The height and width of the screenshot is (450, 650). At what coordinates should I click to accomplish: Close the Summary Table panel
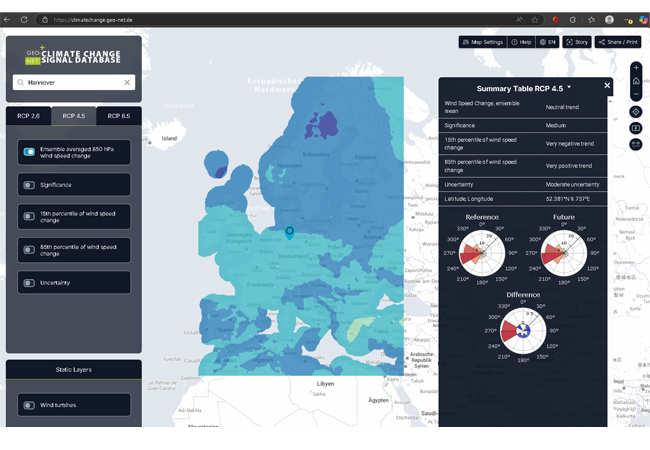(606, 86)
